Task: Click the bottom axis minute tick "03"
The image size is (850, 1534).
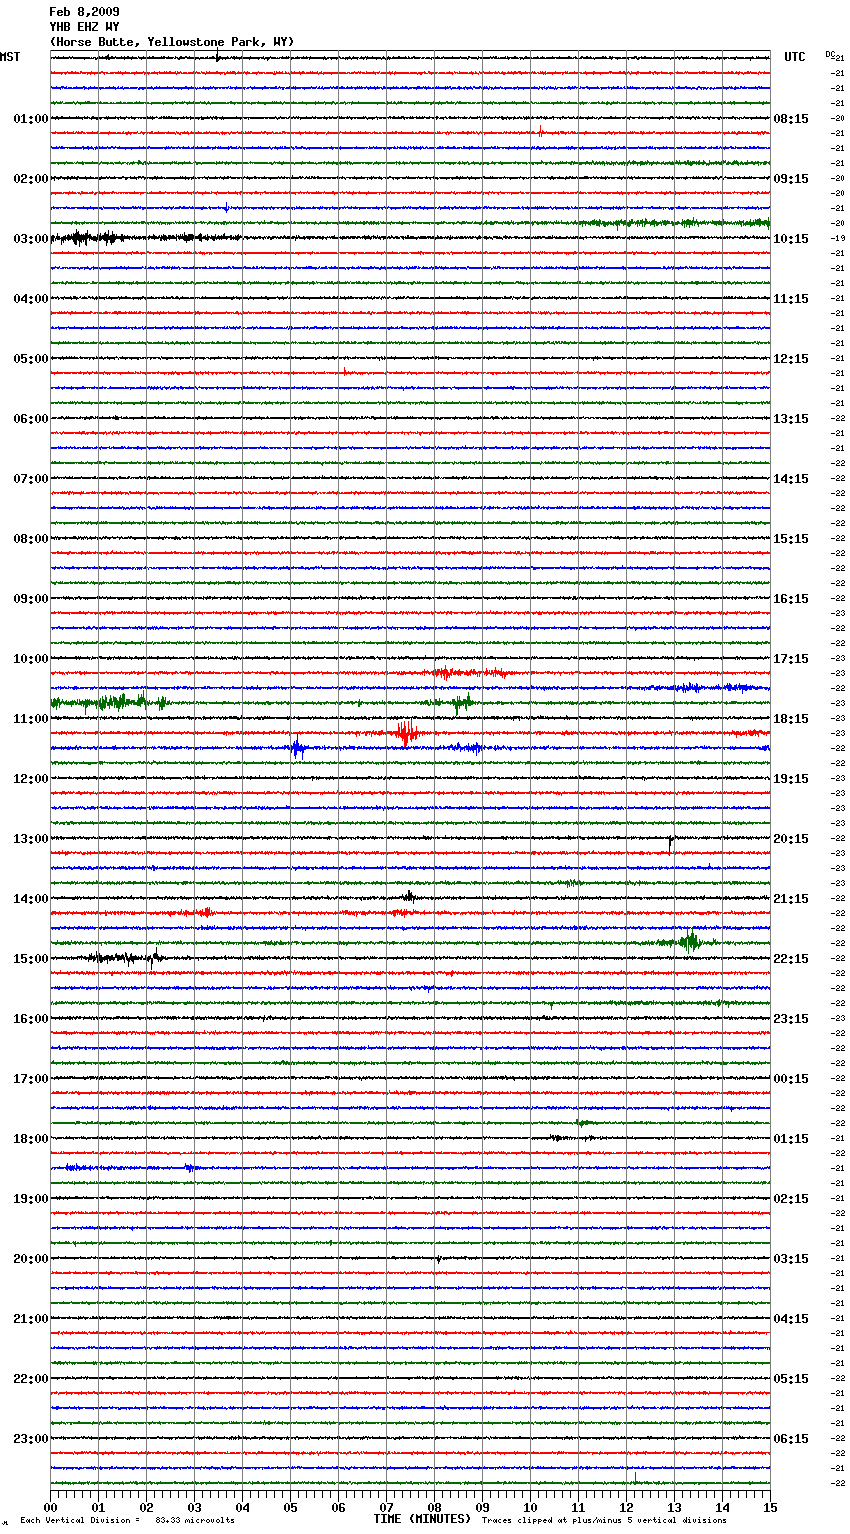Action: pyautogui.click(x=194, y=1507)
